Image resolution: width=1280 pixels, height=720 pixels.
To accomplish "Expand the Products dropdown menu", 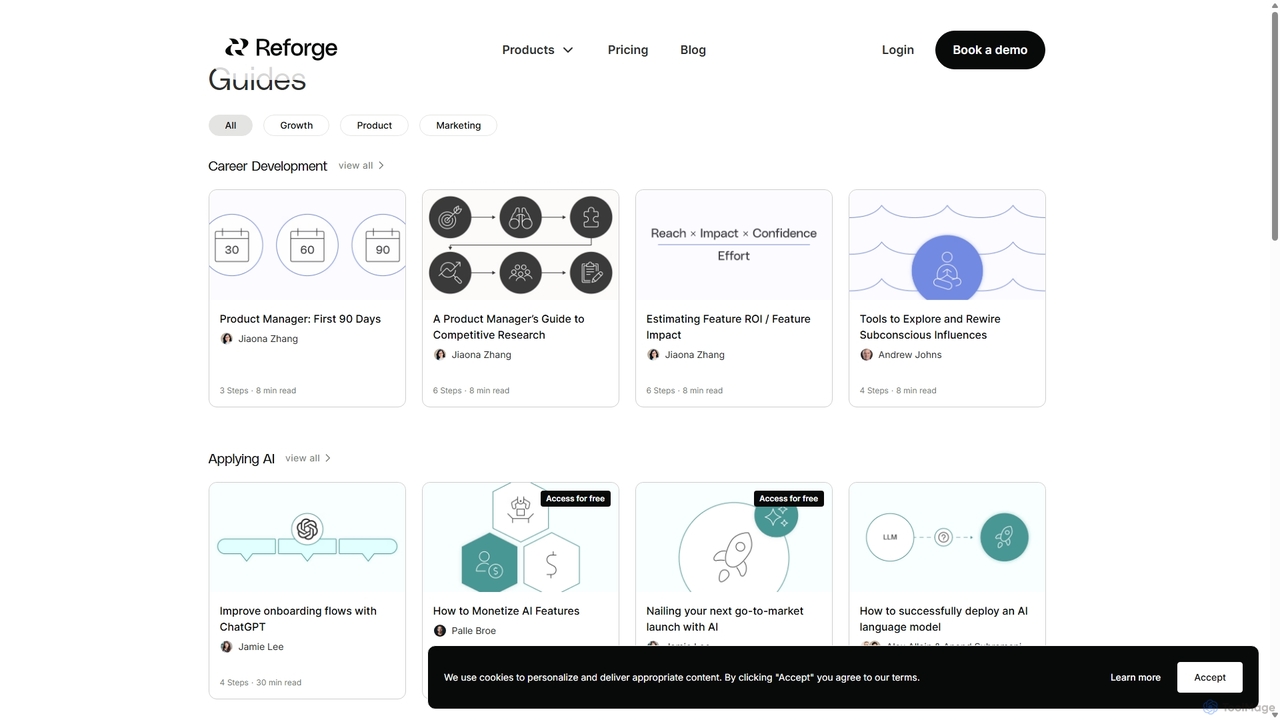I will click(538, 50).
